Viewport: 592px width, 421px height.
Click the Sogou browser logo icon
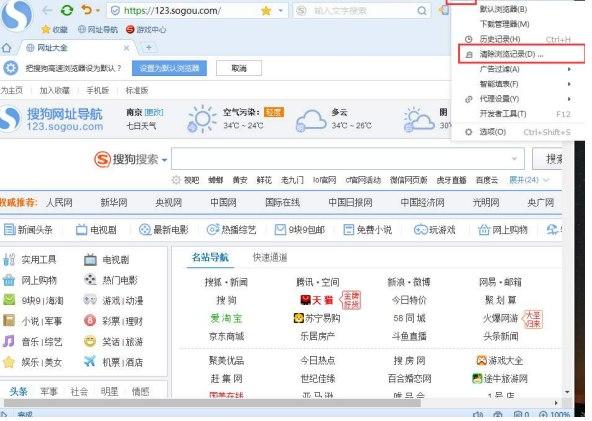pos(16,16)
